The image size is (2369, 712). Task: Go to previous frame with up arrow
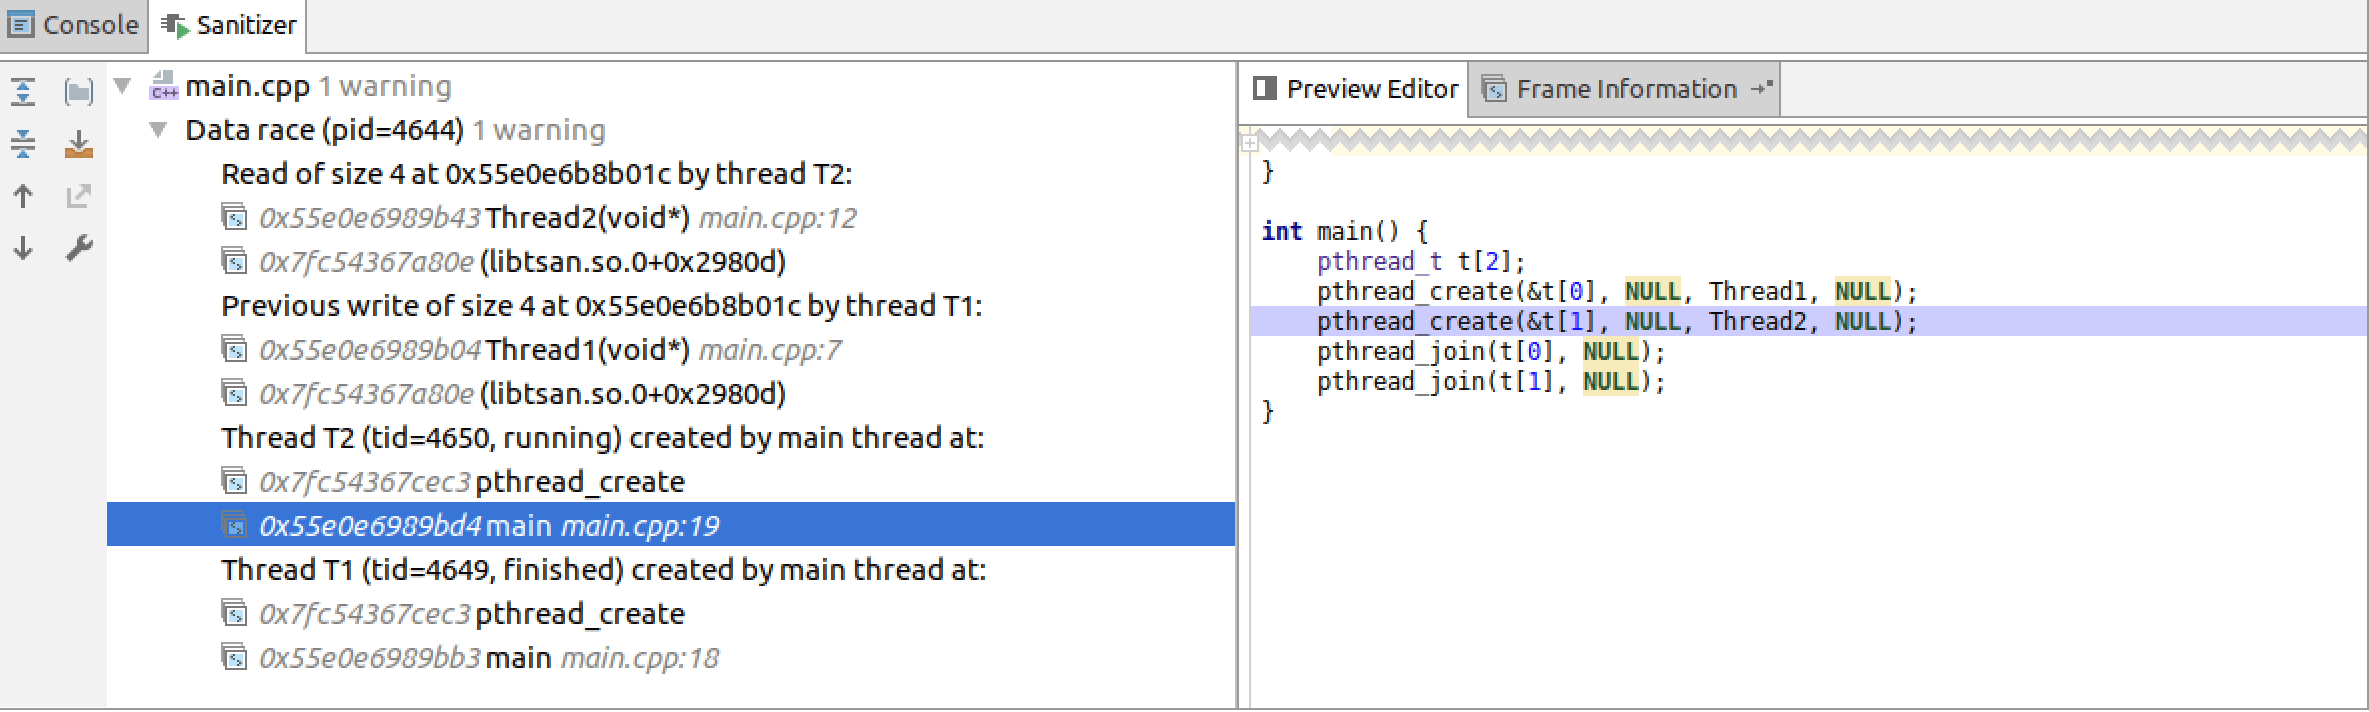pos(23,196)
